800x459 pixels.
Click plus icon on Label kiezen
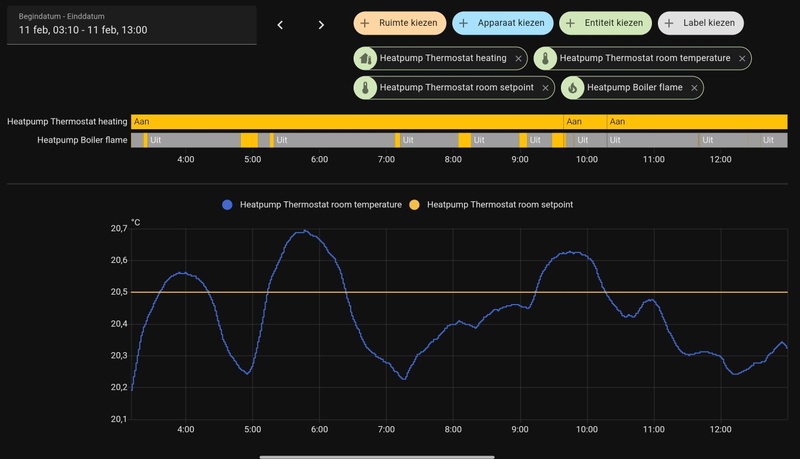pyautogui.click(x=669, y=23)
